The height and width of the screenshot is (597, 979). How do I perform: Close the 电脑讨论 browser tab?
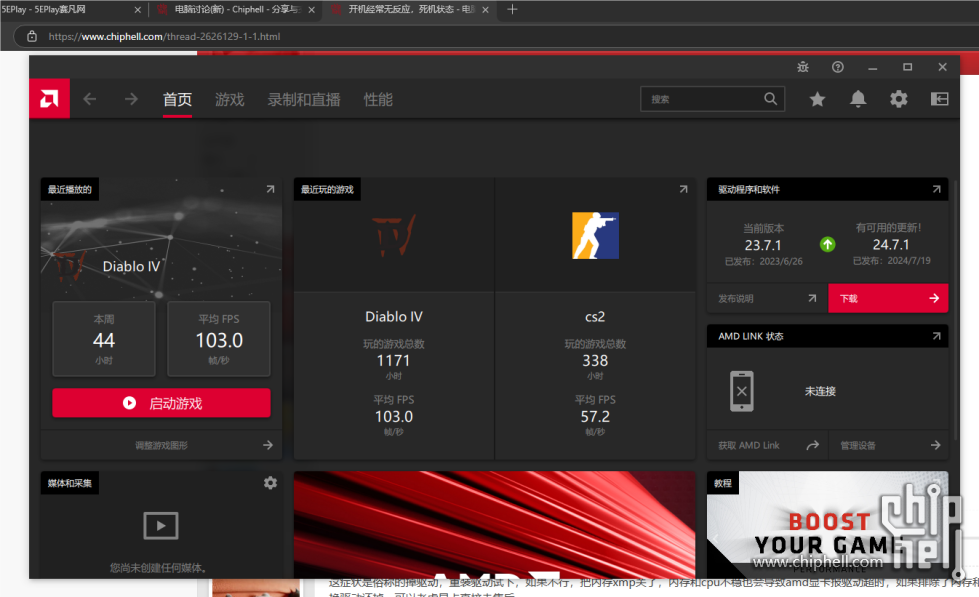click(x=311, y=9)
